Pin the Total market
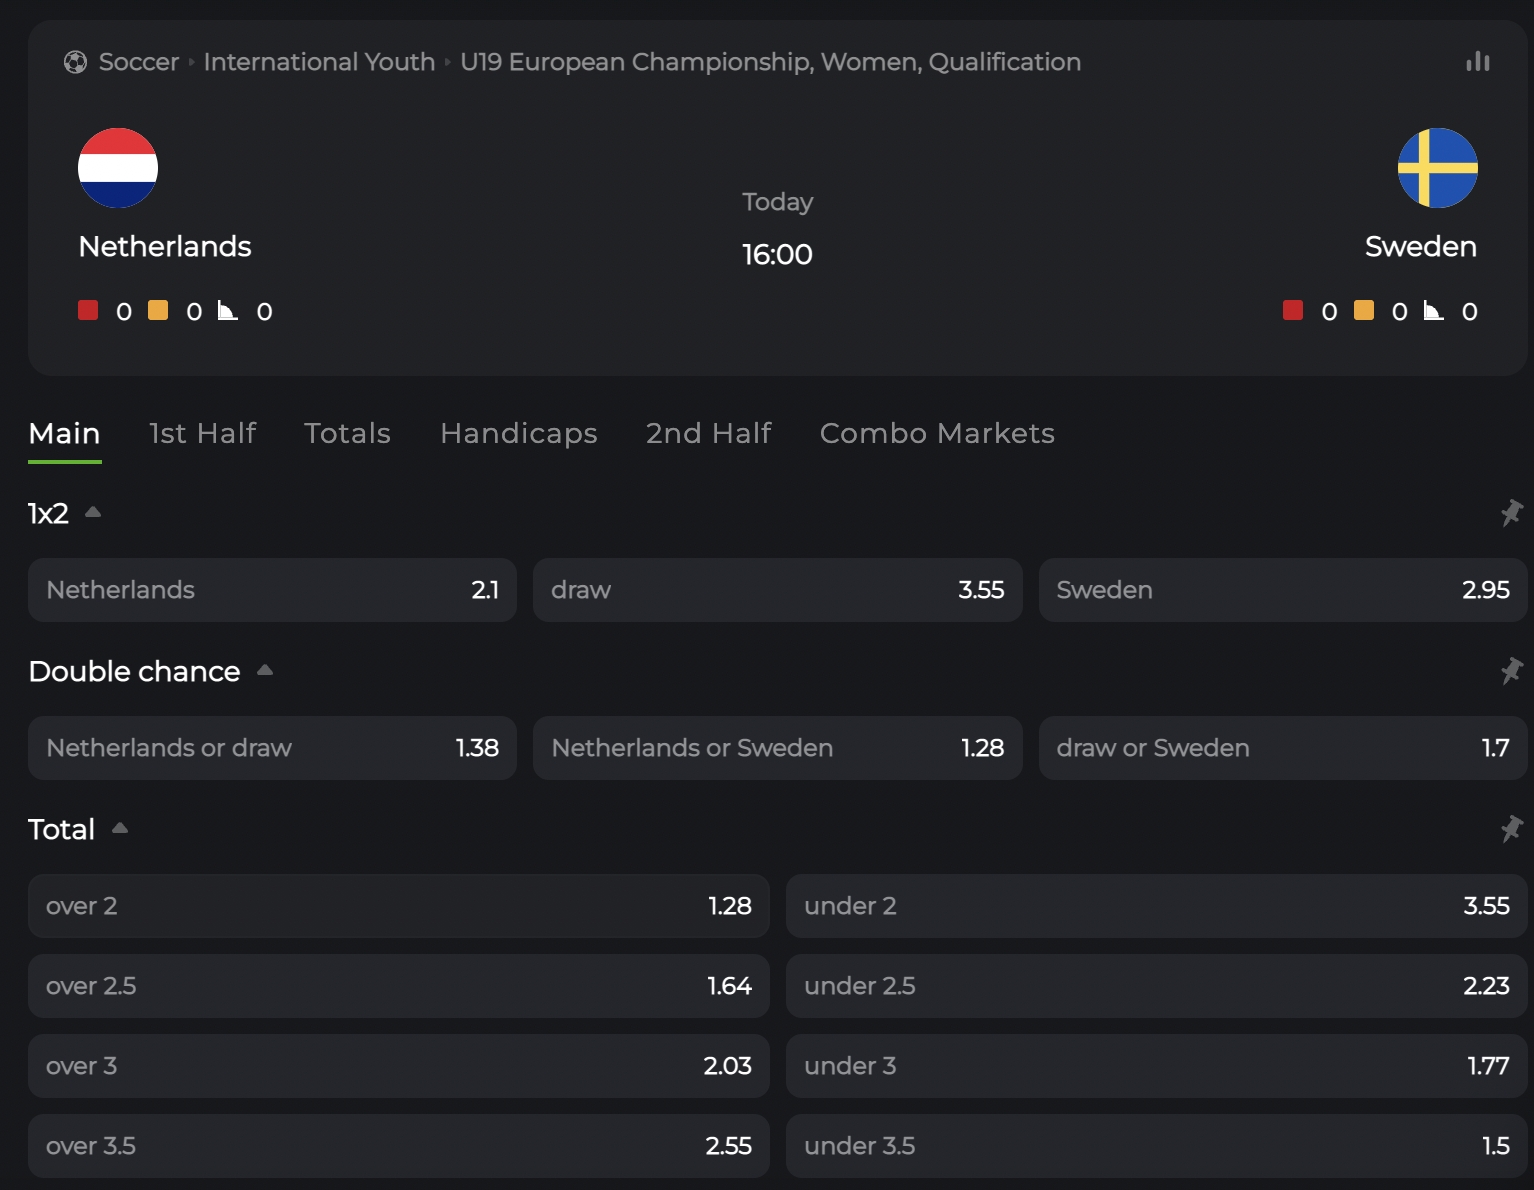This screenshot has height=1190, width=1534. tap(1511, 829)
